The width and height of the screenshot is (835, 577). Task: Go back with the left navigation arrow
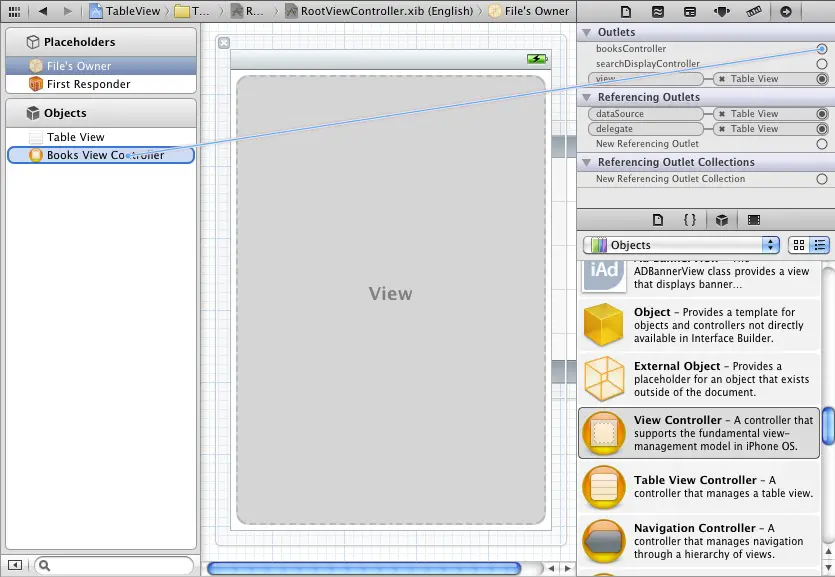coord(43,11)
